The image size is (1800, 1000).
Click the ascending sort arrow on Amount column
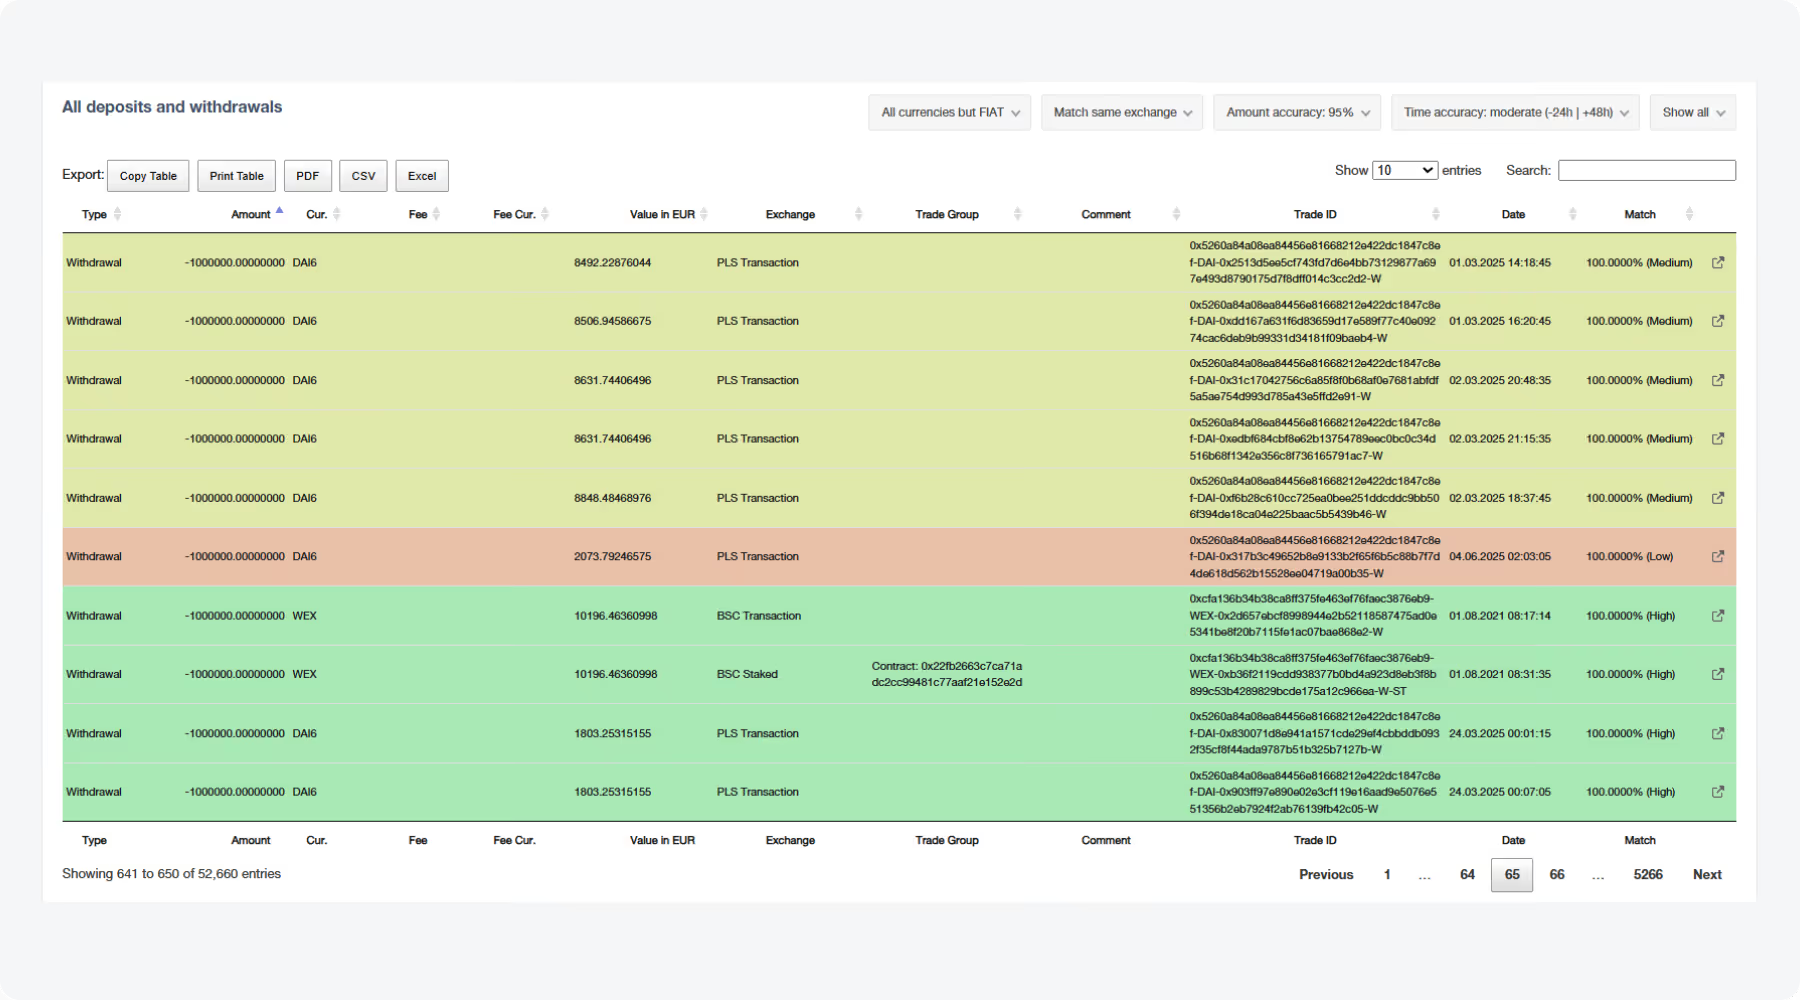click(279, 209)
